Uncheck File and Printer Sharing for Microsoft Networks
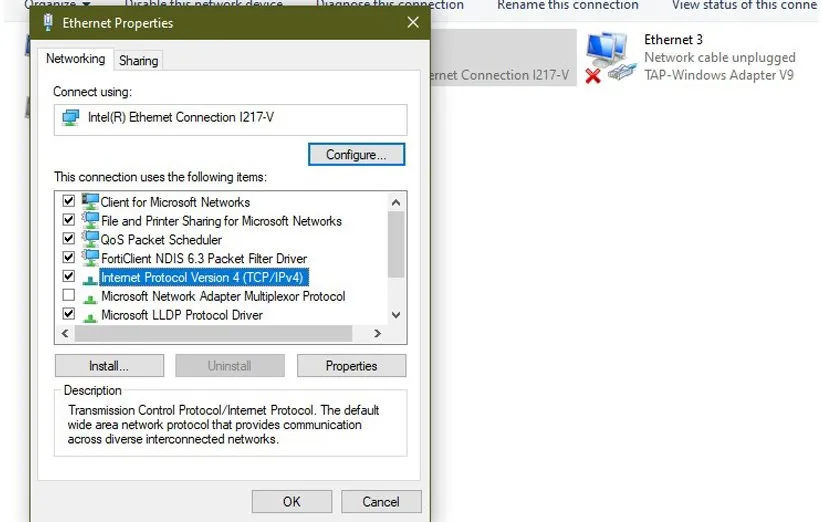 coord(69,220)
